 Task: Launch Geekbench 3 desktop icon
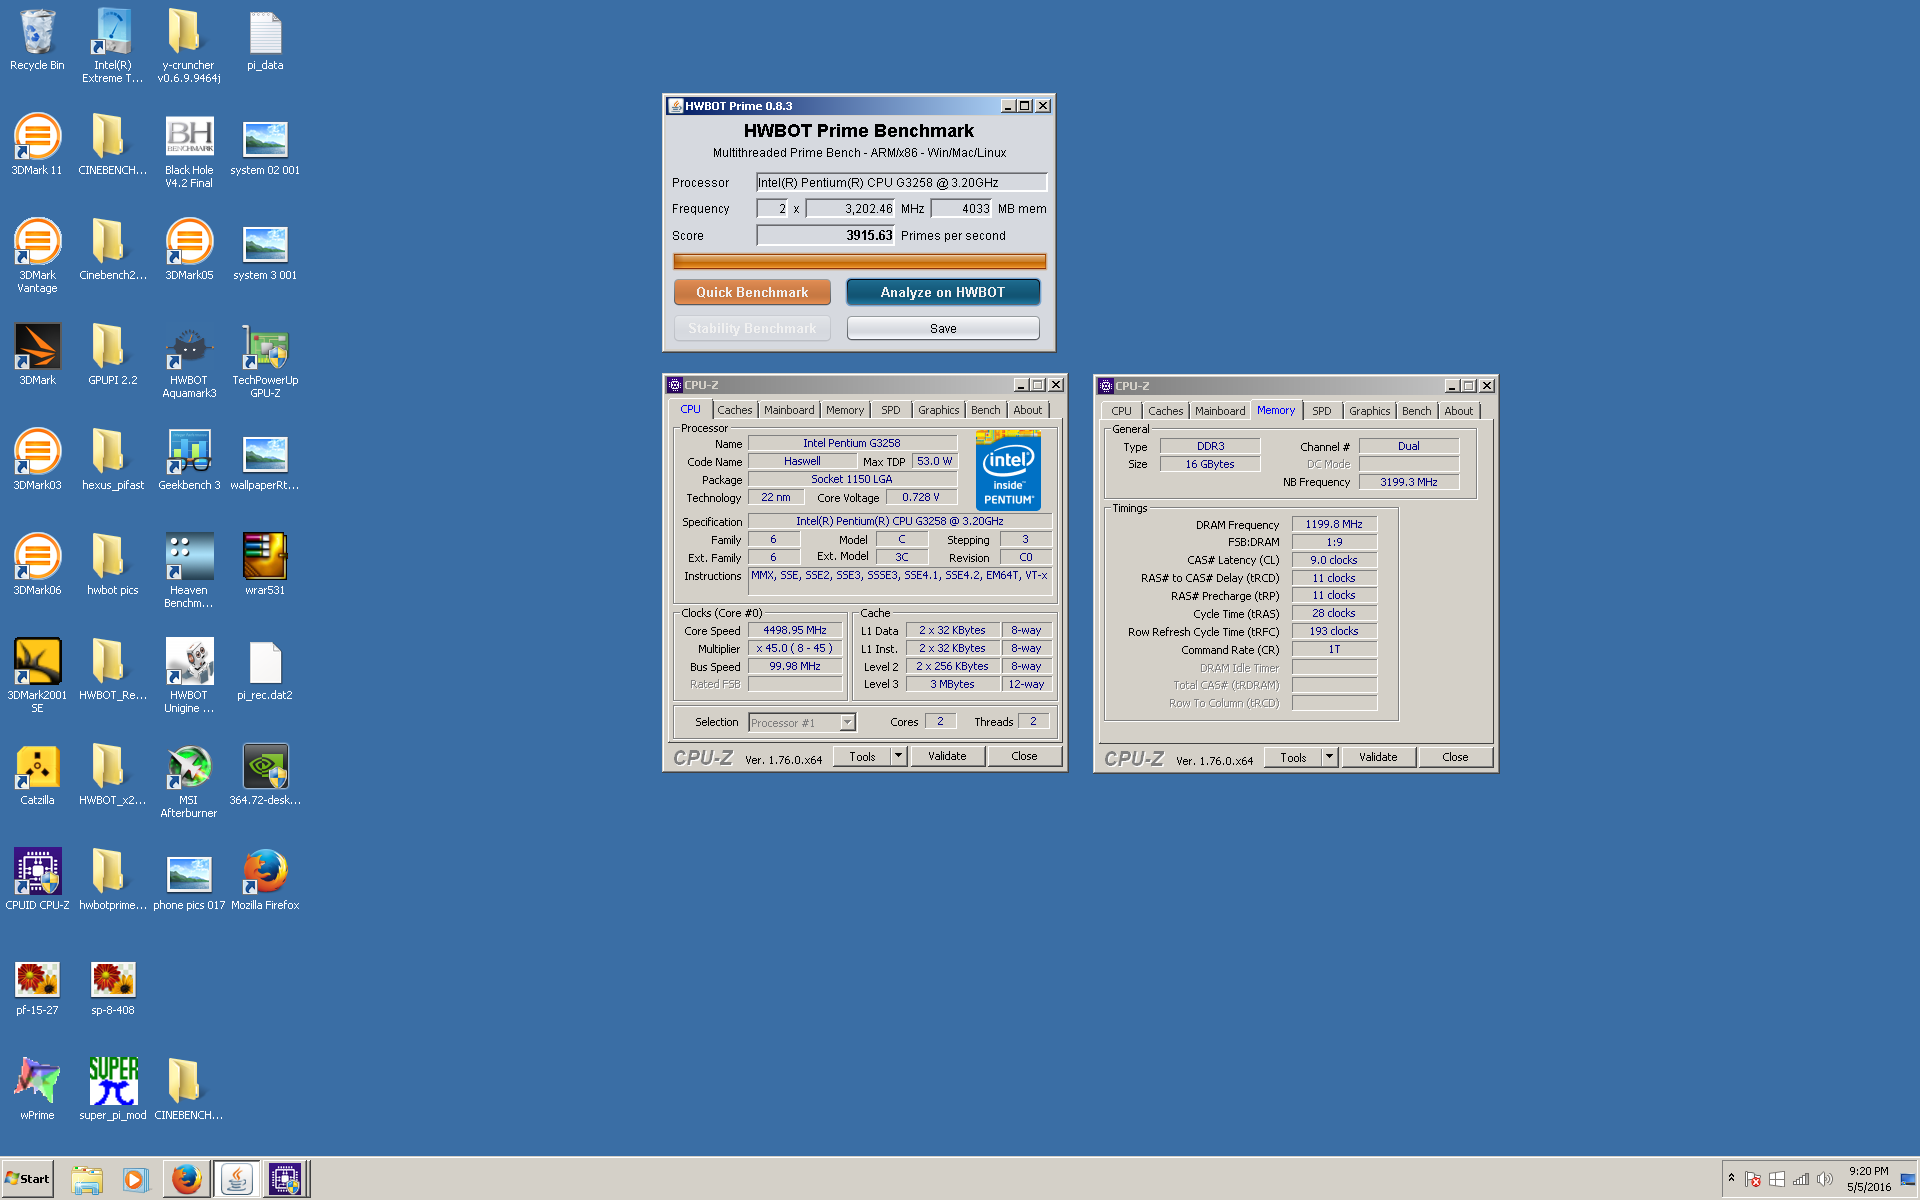point(189,460)
